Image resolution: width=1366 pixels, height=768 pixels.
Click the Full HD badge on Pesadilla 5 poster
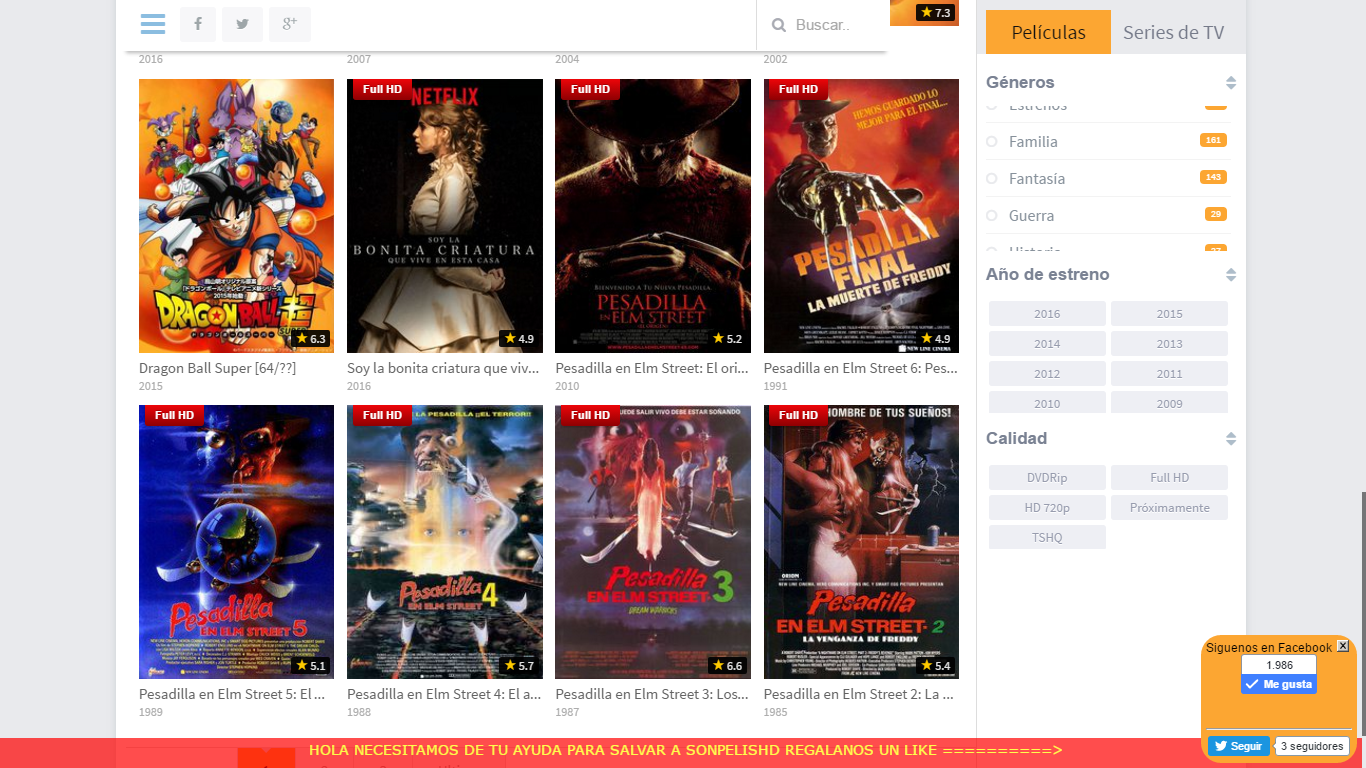click(x=174, y=415)
